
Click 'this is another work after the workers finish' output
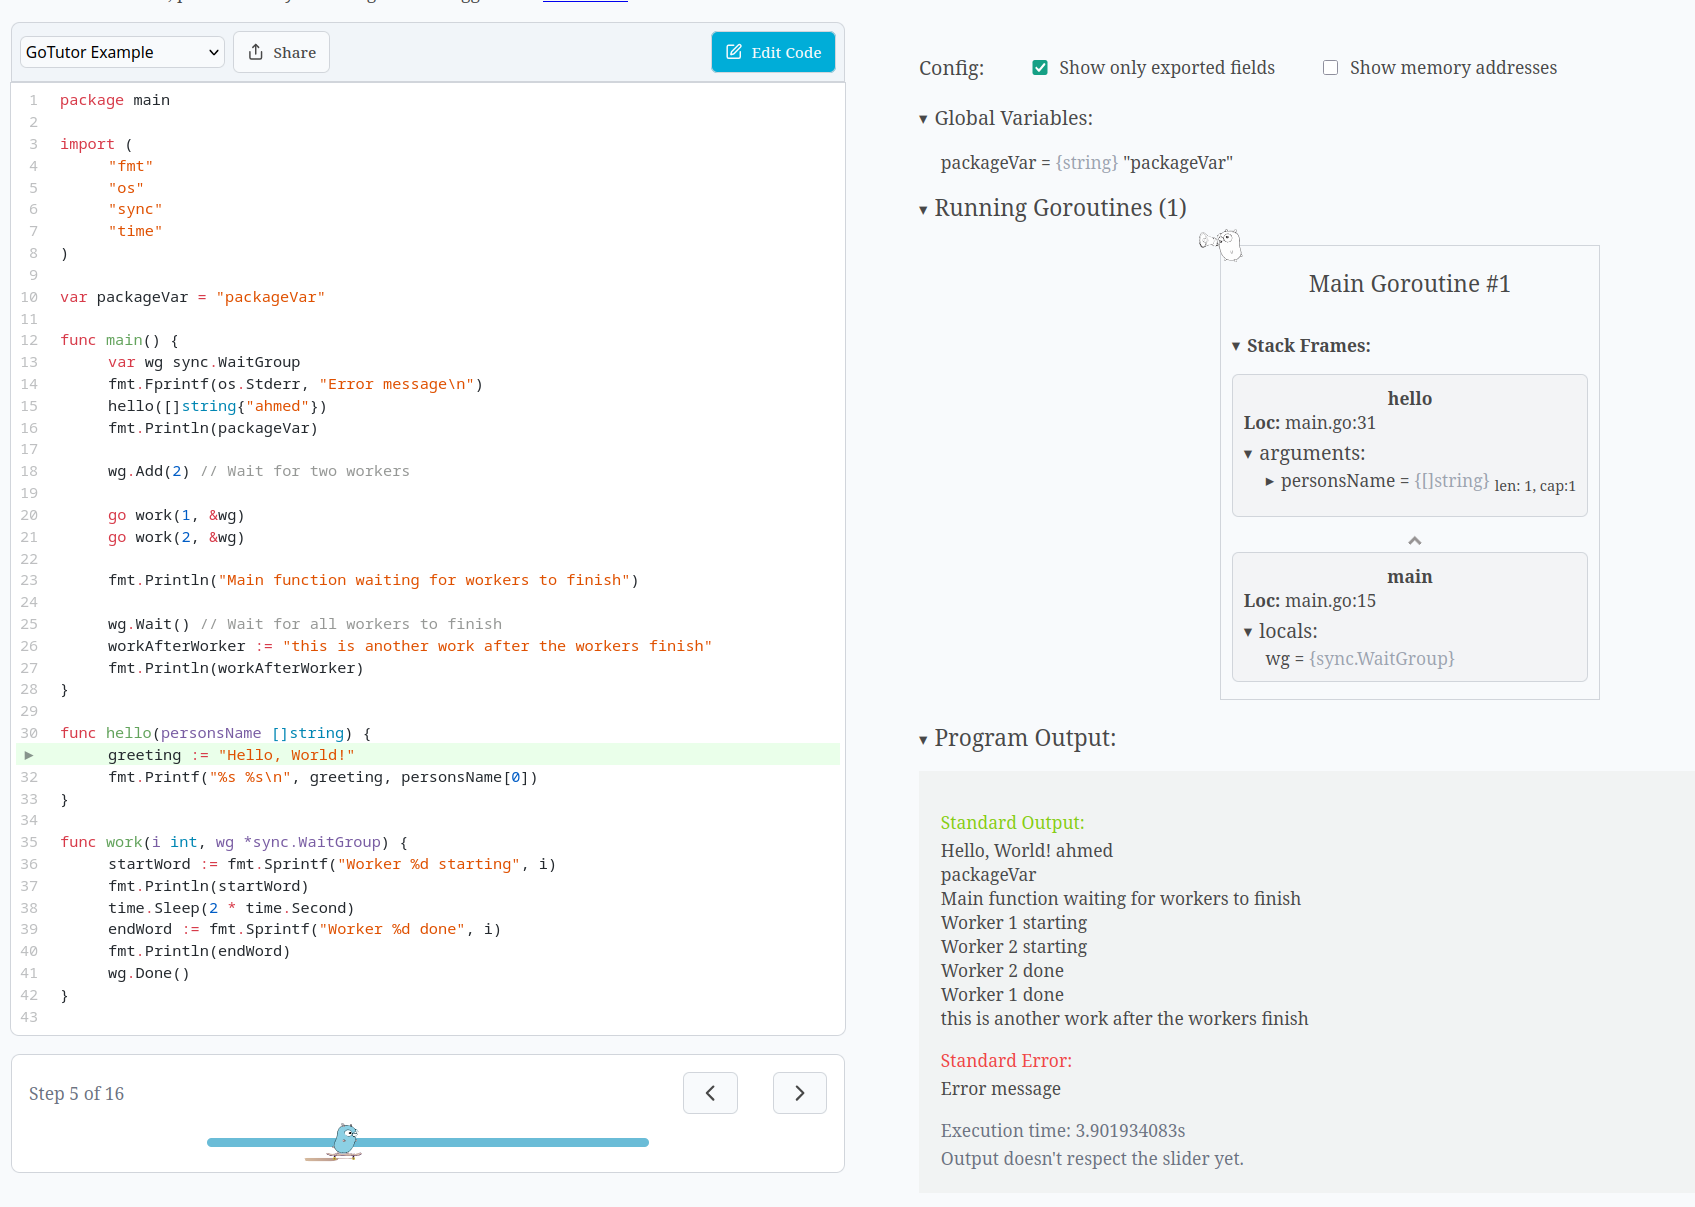pyautogui.click(x=1124, y=1019)
